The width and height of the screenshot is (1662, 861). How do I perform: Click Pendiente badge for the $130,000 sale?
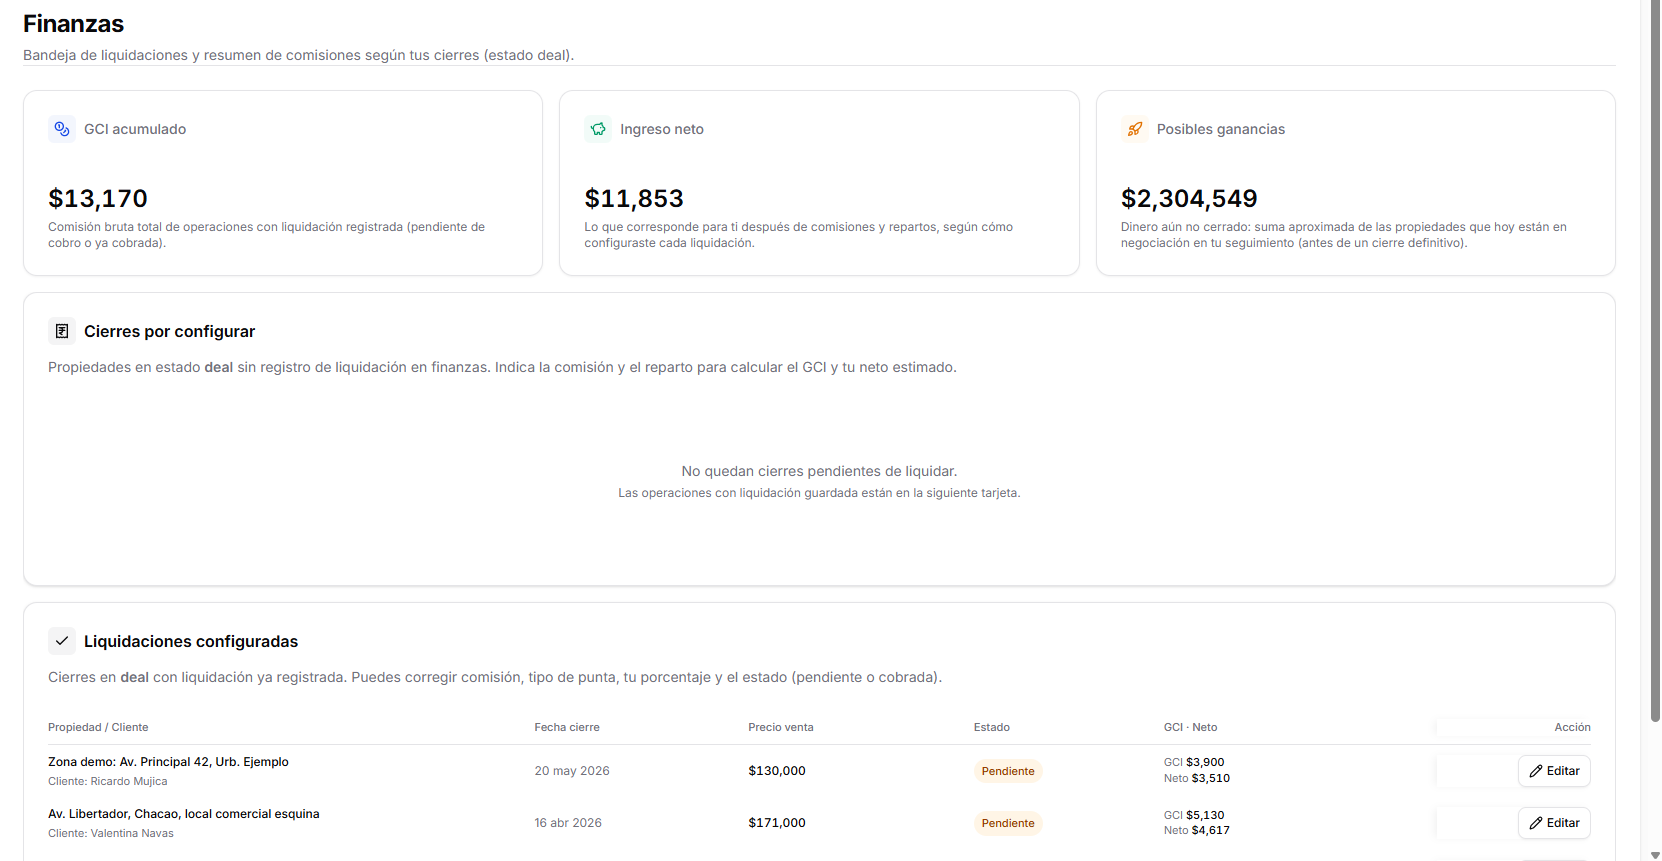tap(1008, 771)
